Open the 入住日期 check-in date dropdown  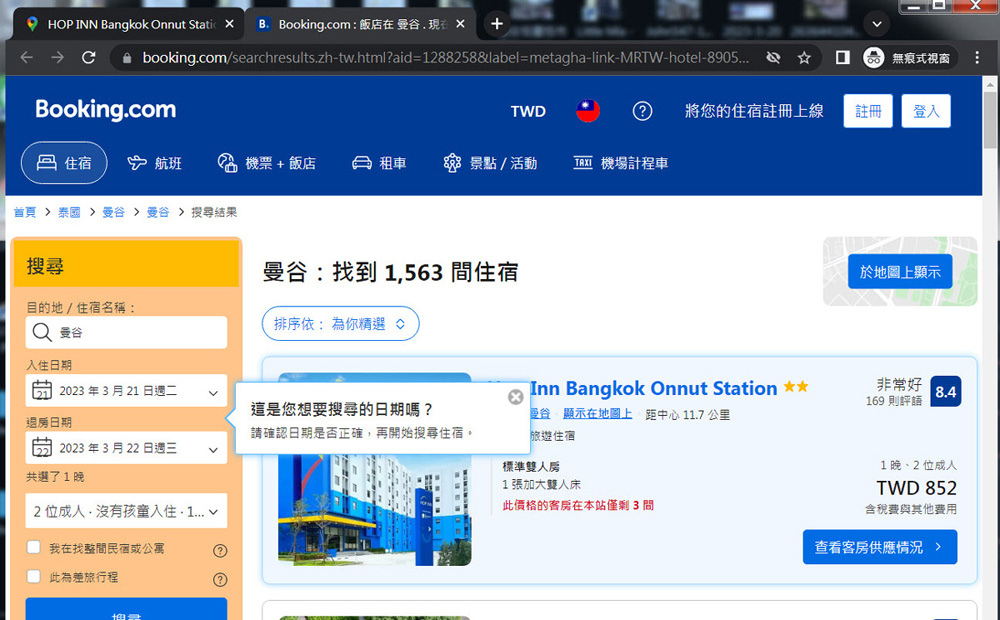(x=126, y=391)
